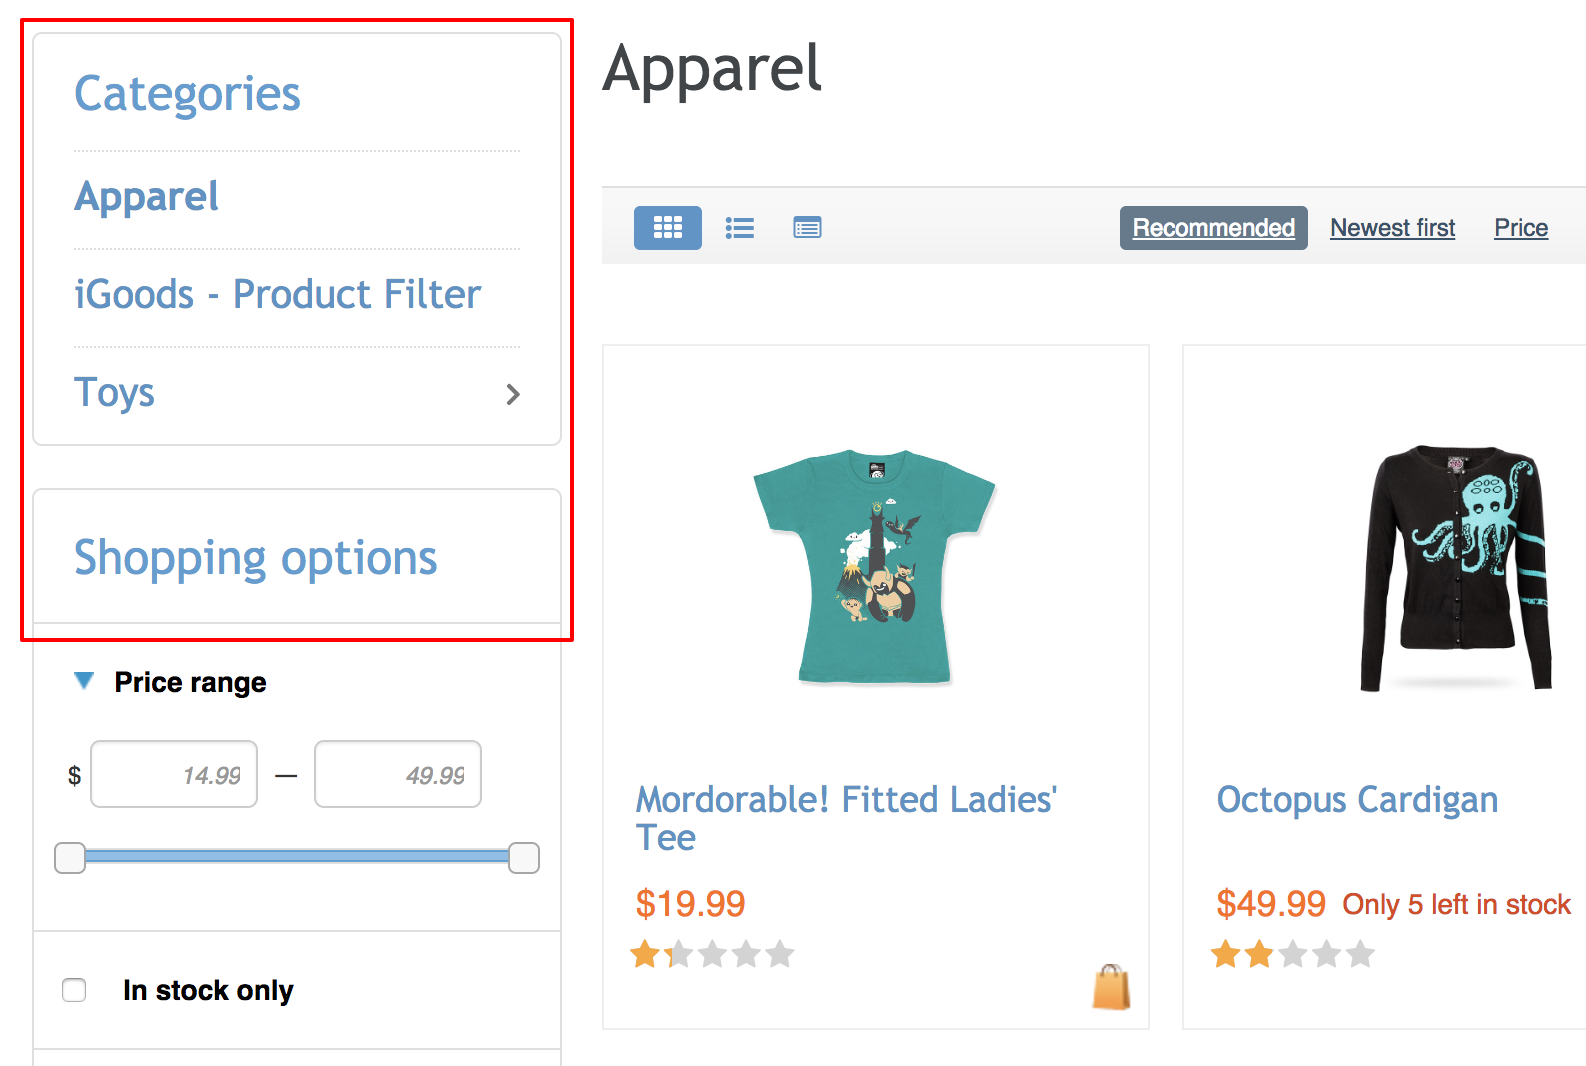This screenshot has height=1066, width=1586.
Task: Click the shopping bag on Mordorable Tee
Action: (1110, 986)
